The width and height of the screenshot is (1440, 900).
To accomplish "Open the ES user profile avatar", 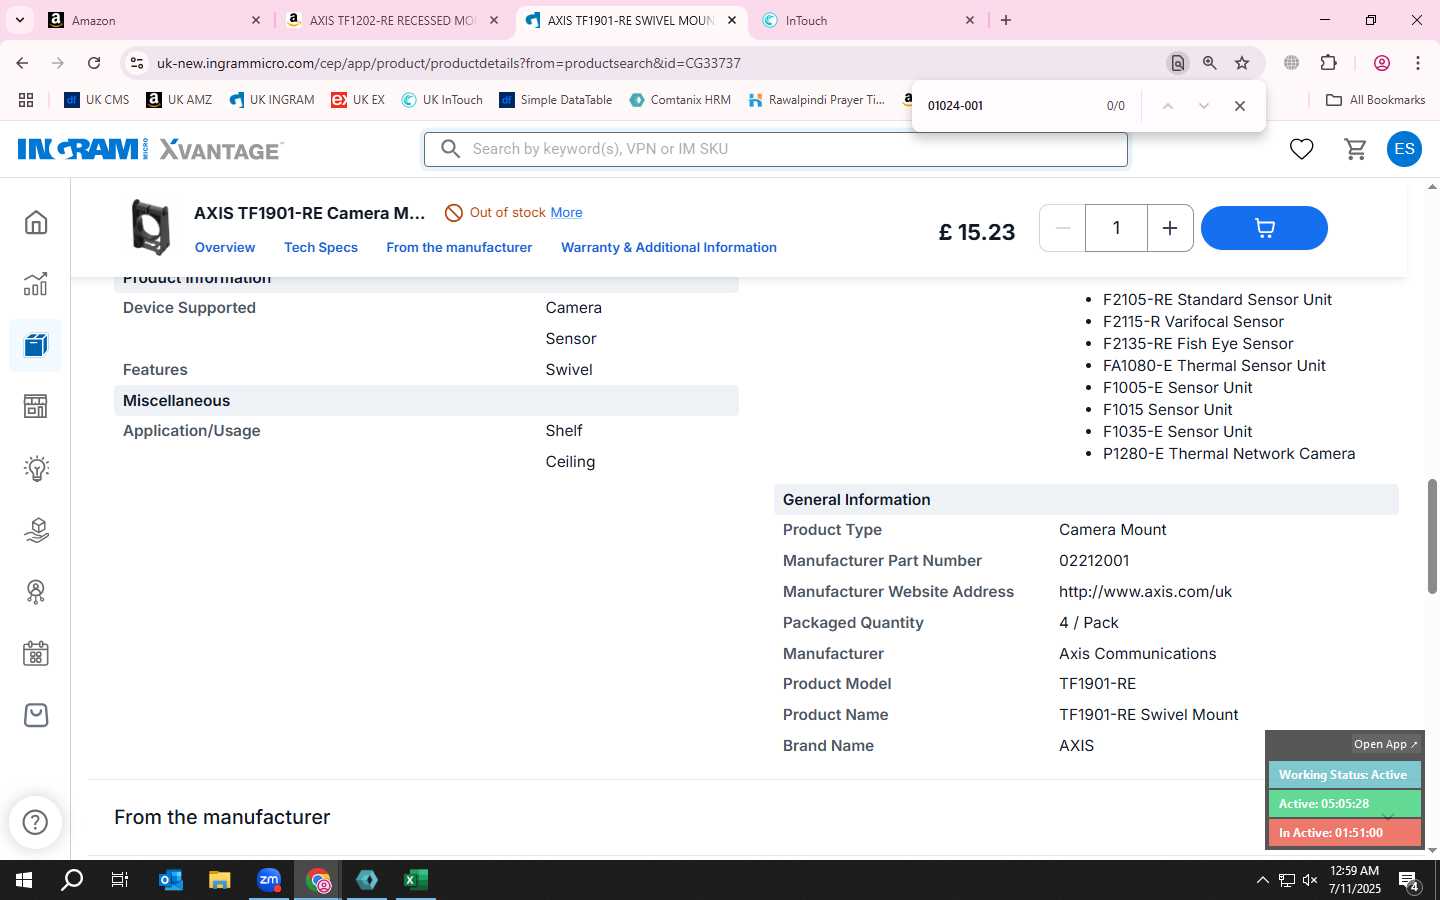I will pos(1404,149).
